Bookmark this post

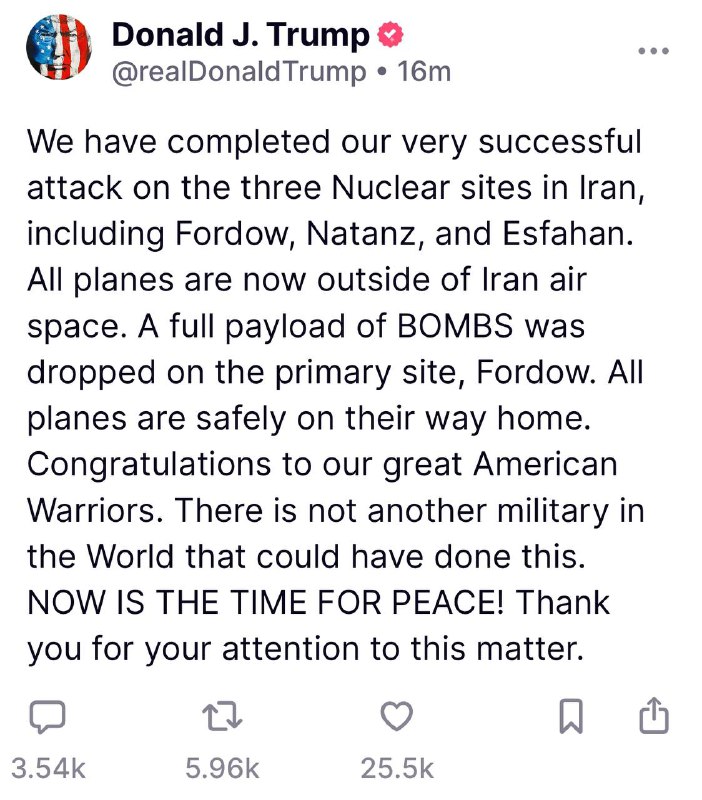click(x=571, y=716)
